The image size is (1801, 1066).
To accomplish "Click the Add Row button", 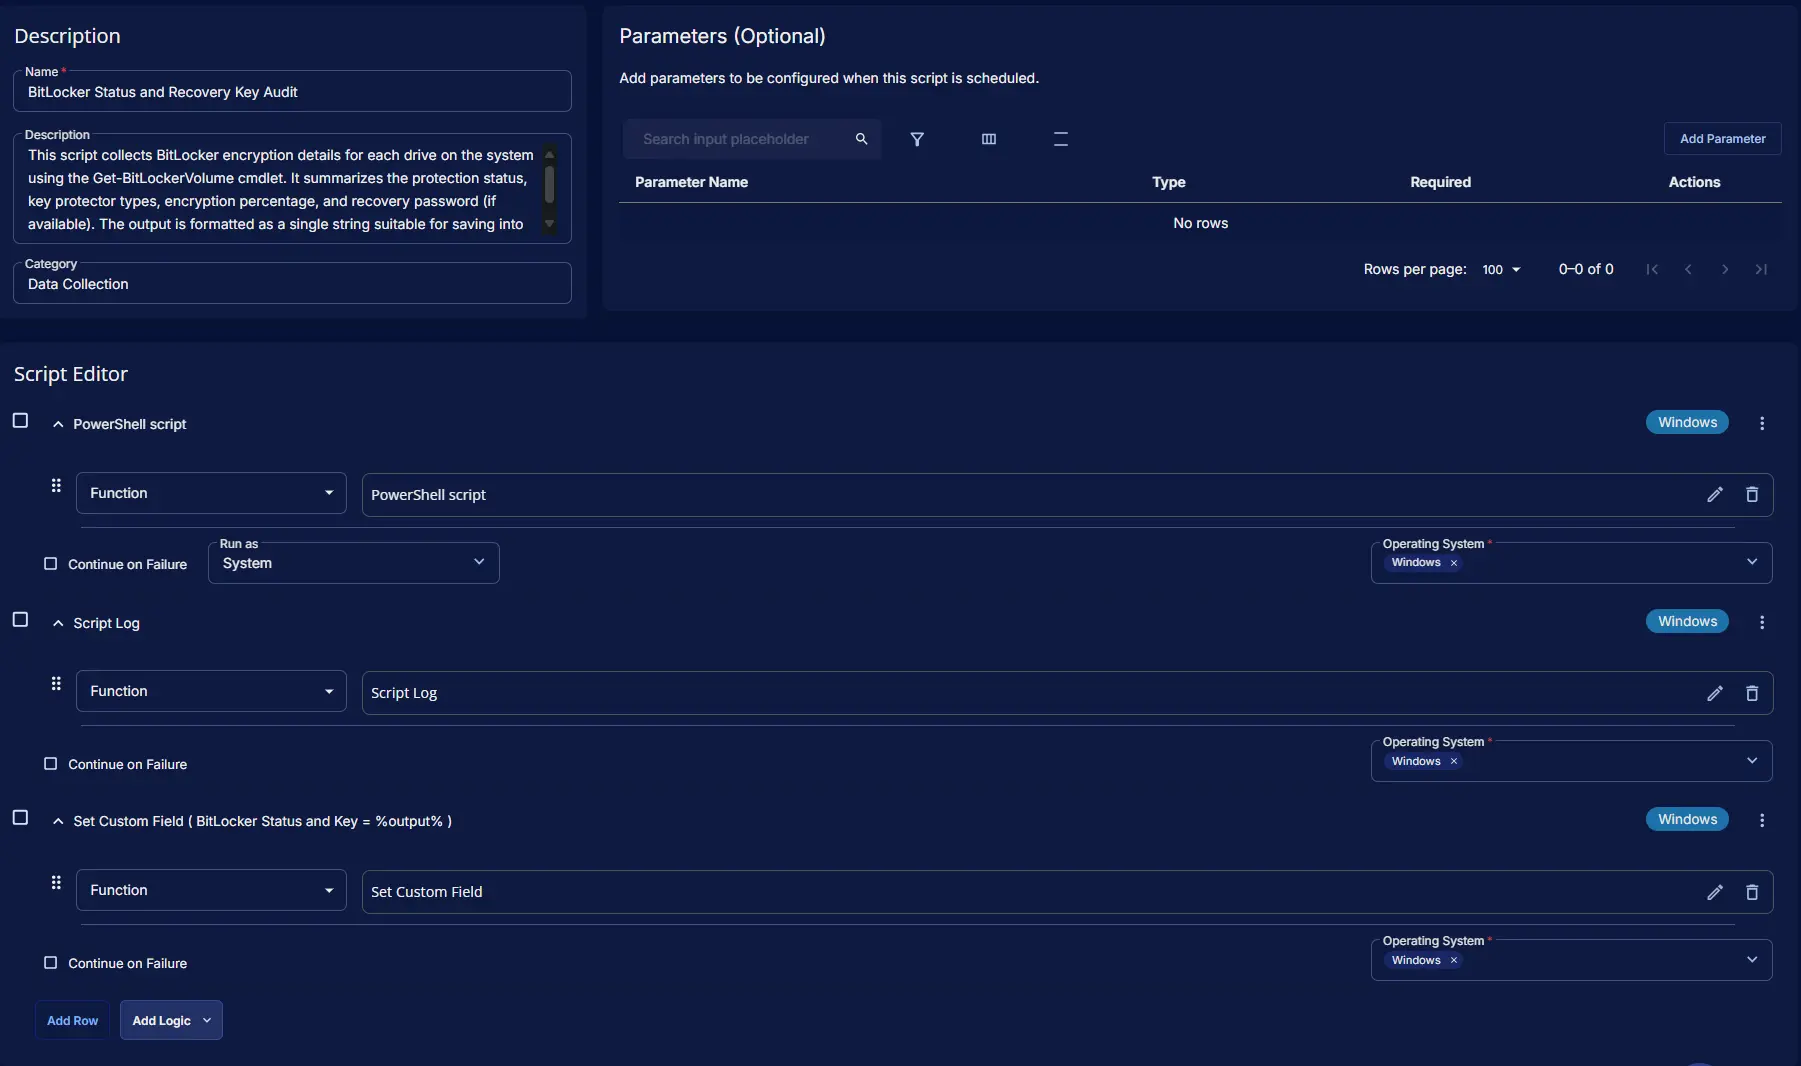I will click(72, 1020).
